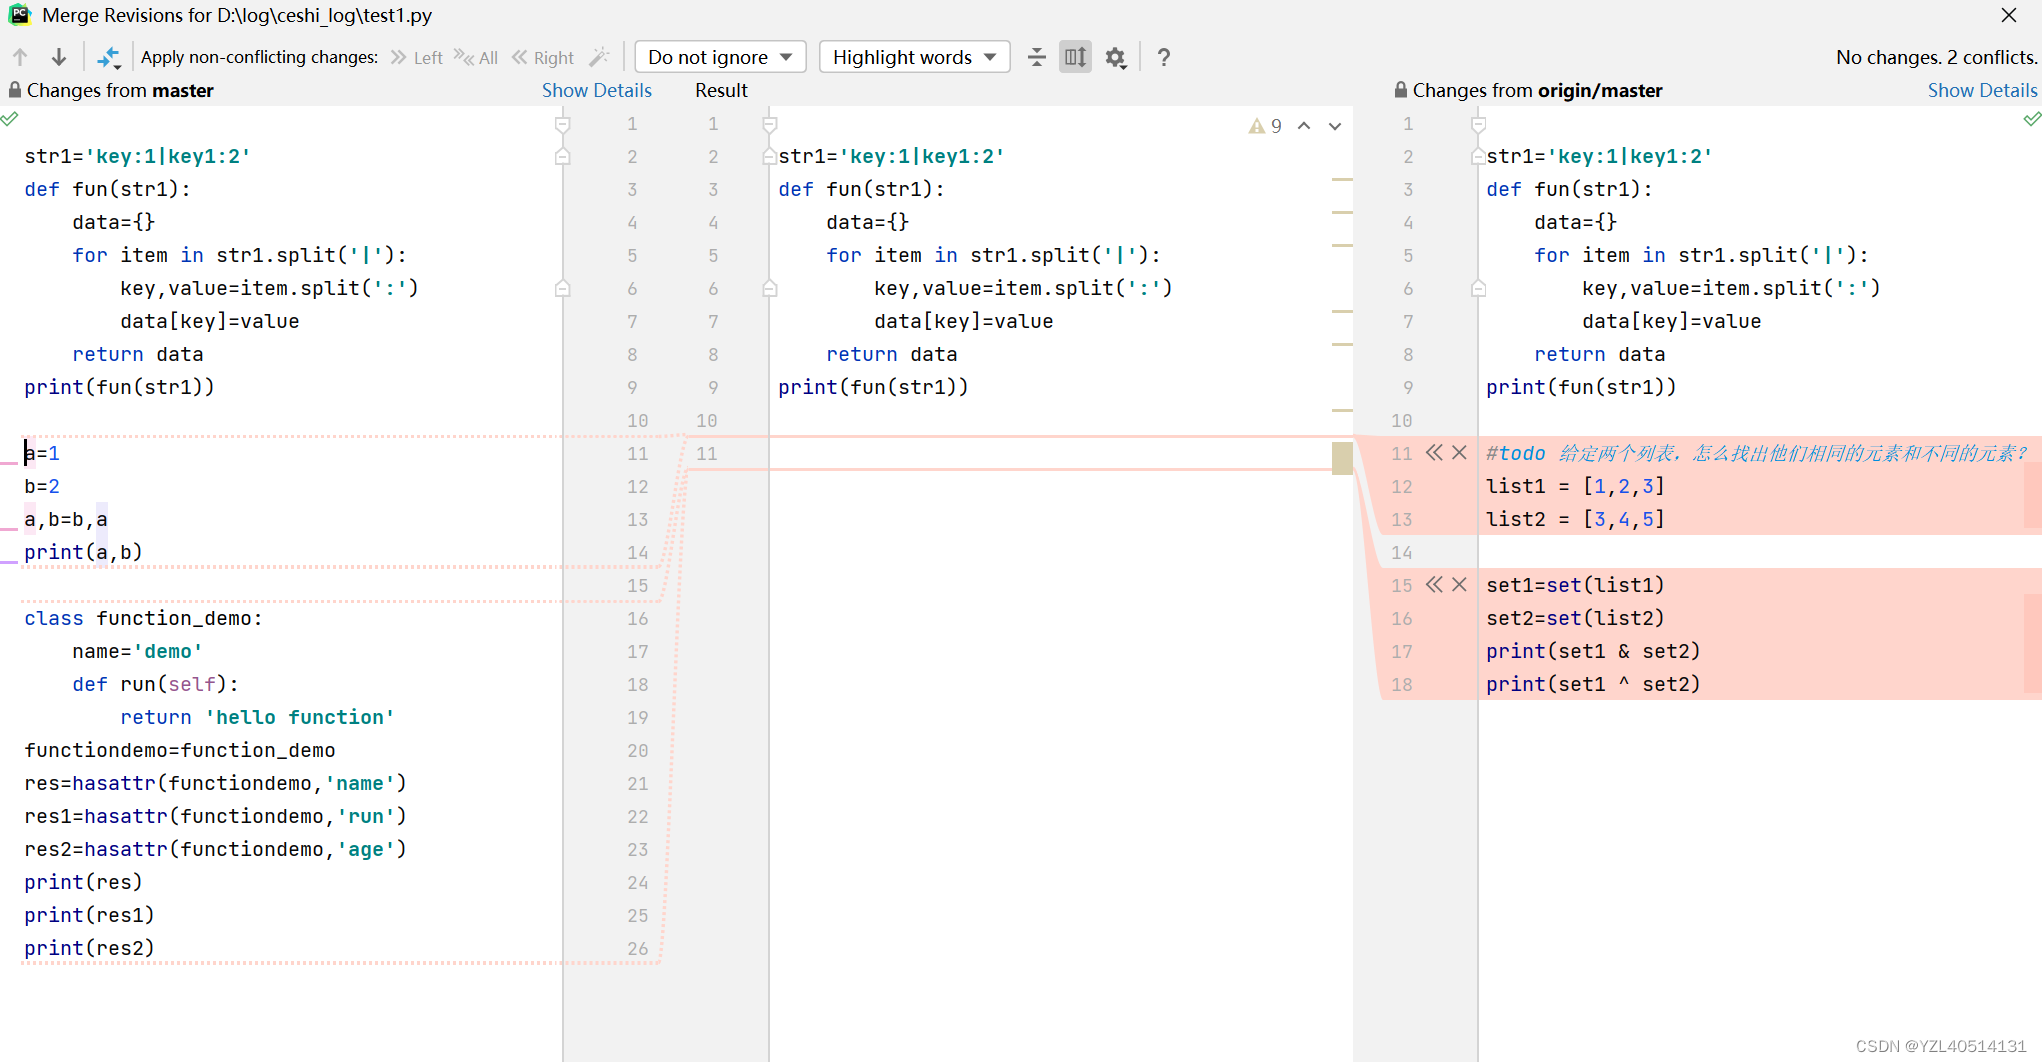Click 'Result' pane header label
The width and height of the screenshot is (2042, 1062).
point(721,90)
